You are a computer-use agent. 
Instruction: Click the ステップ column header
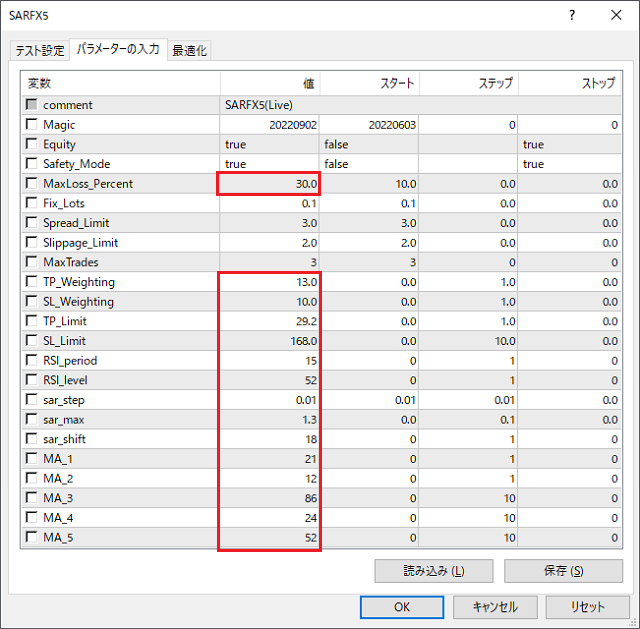[x=469, y=83]
